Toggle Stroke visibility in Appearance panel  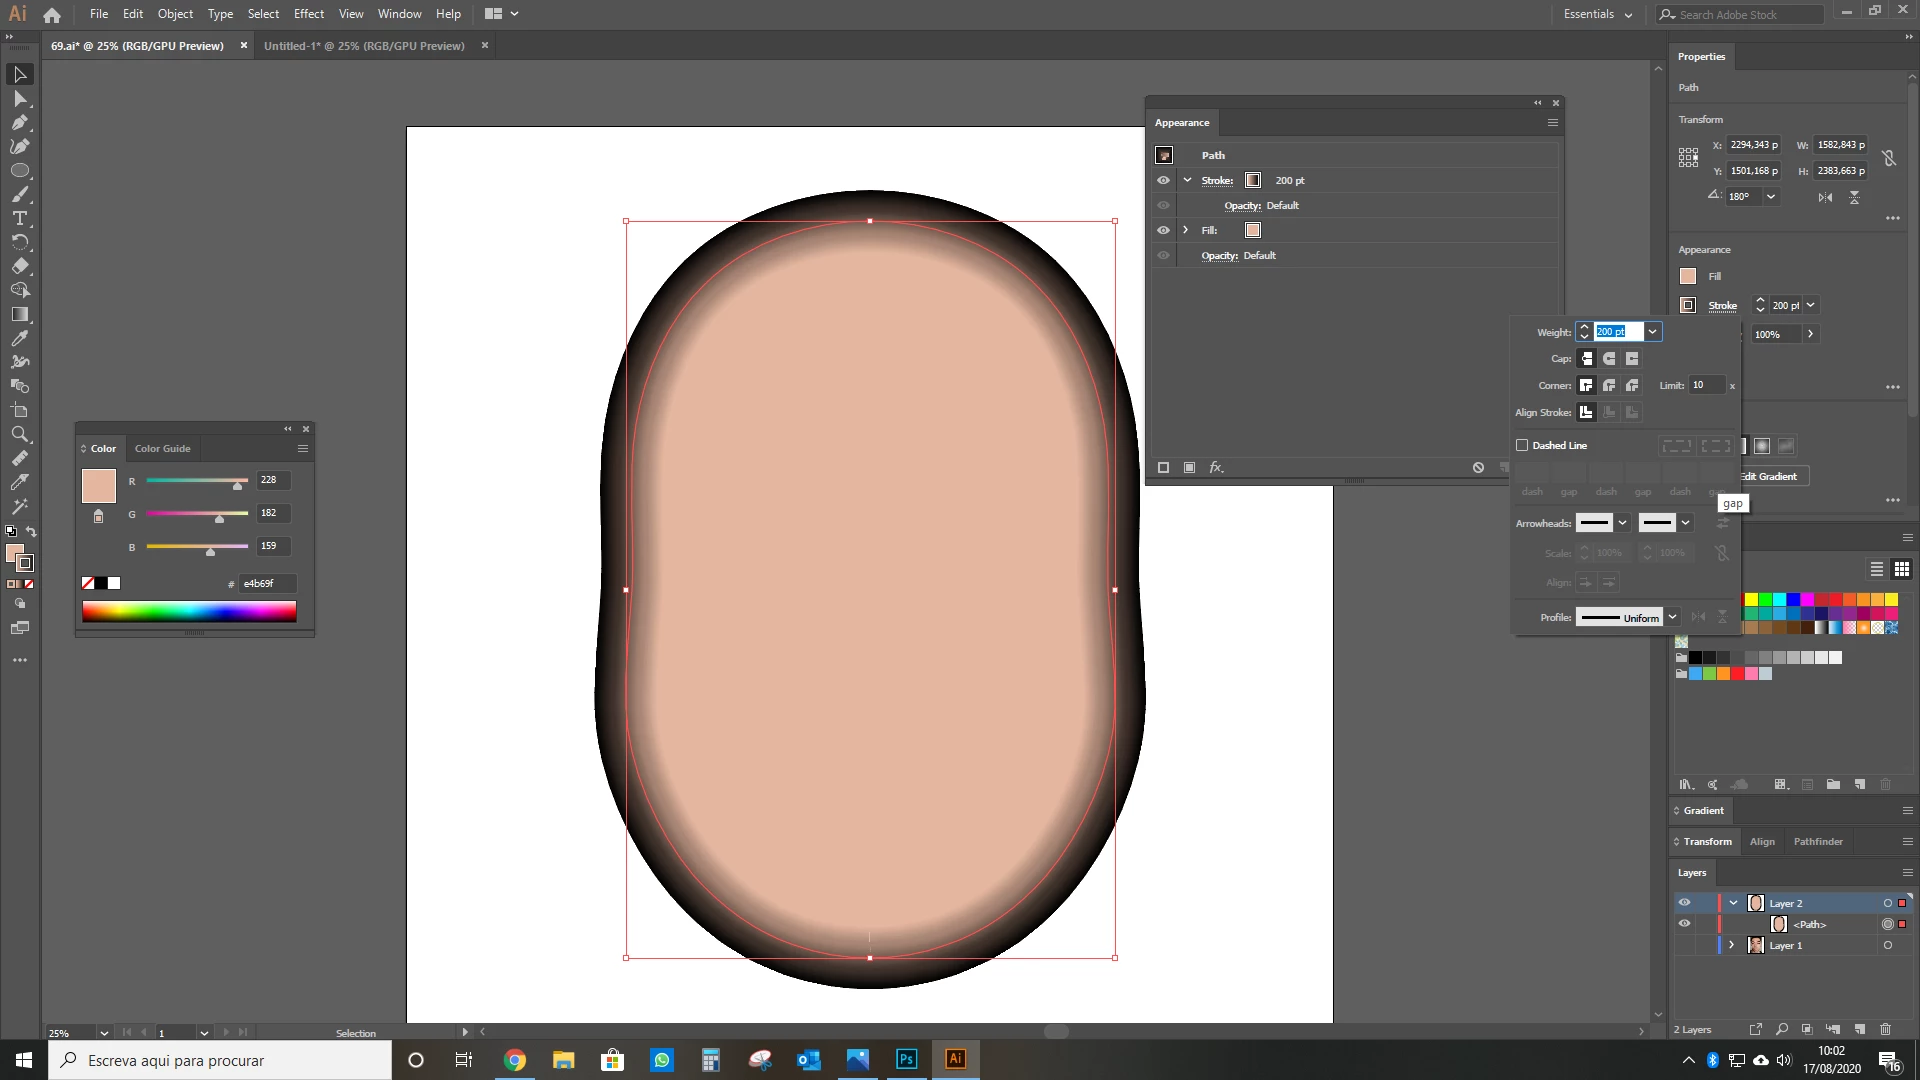(x=1163, y=180)
